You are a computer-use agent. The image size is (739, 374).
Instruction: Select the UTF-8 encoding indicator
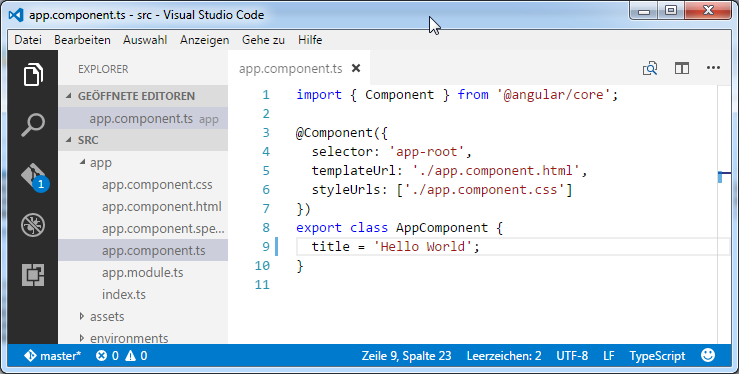(572, 356)
